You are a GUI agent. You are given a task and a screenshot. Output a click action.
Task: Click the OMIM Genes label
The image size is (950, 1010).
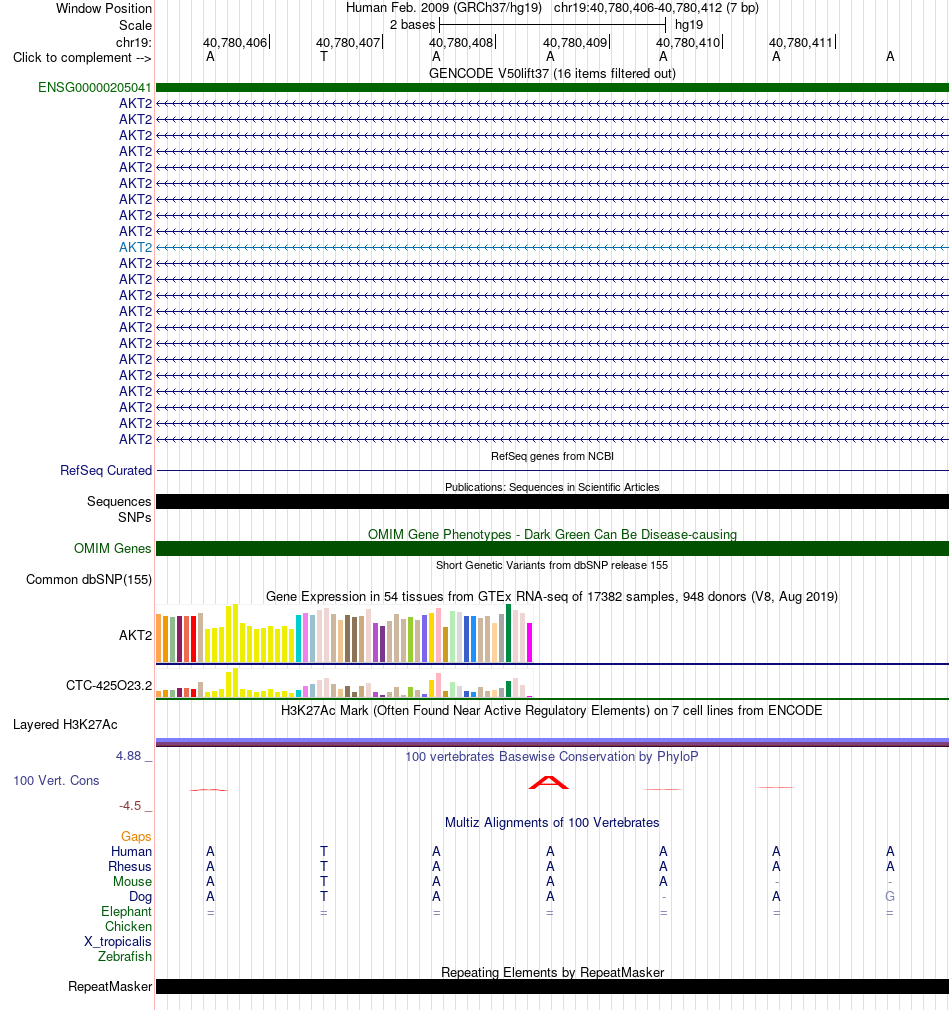[x=113, y=548]
